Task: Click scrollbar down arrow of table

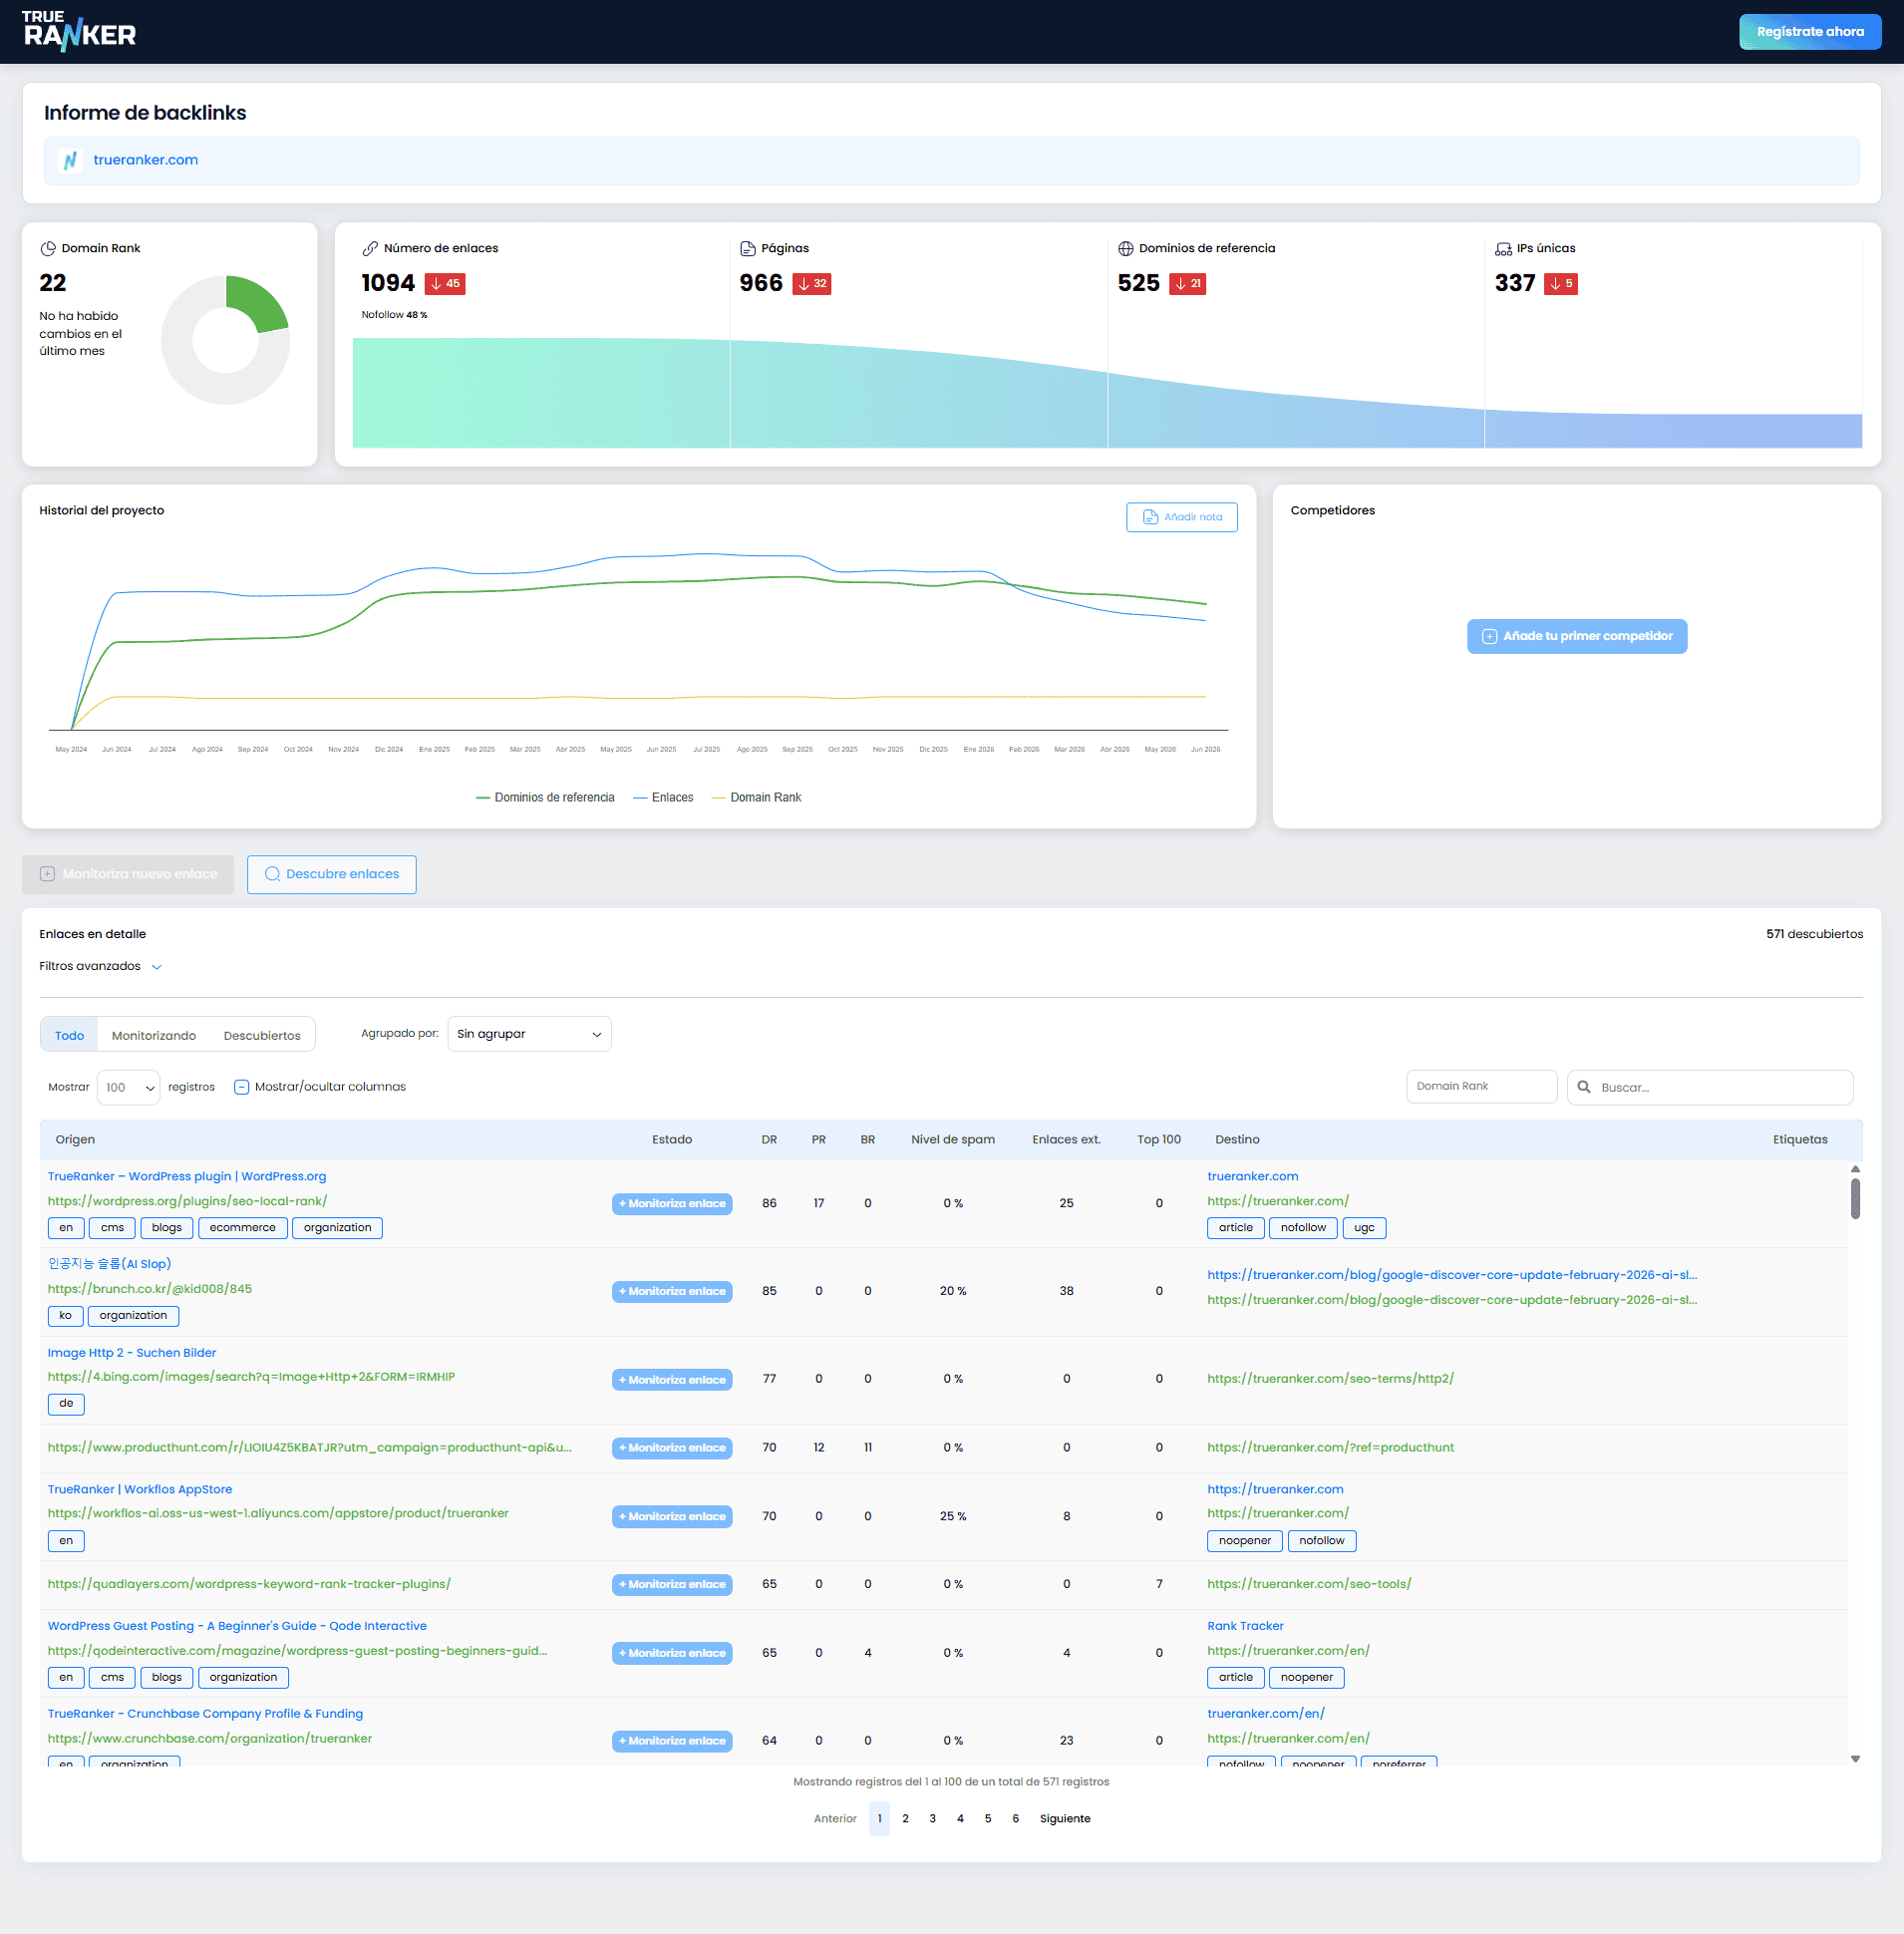Action: pyautogui.click(x=1855, y=1759)
